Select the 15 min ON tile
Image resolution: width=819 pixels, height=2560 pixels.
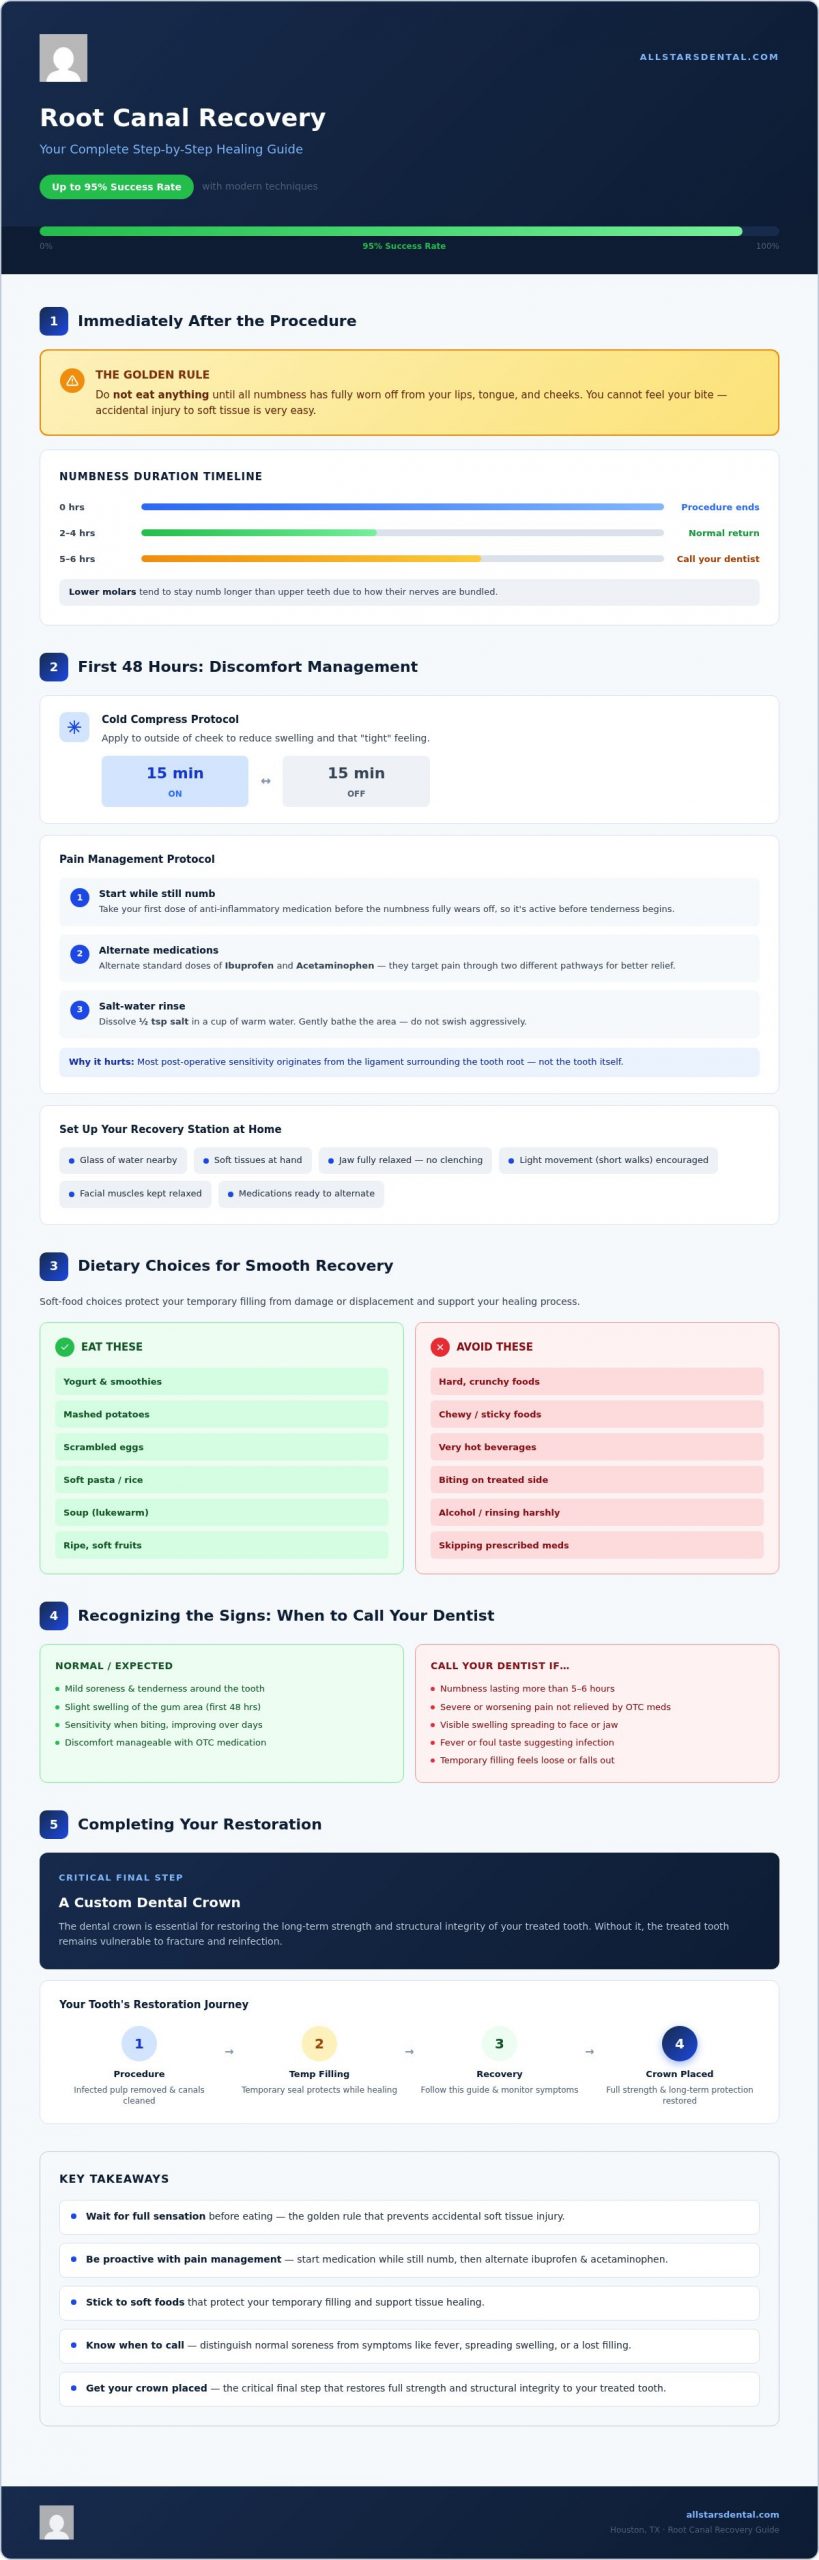175,781
